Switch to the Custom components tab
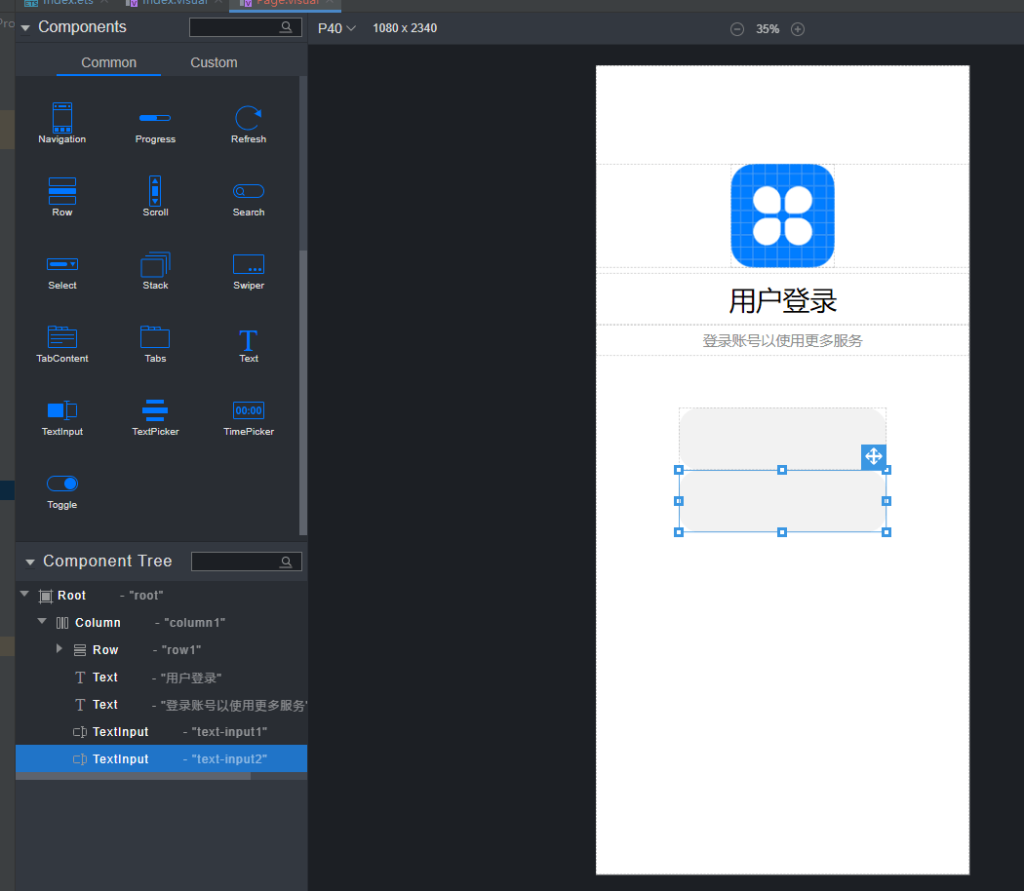Screen dimensions: 1024x891 [213, 62]
